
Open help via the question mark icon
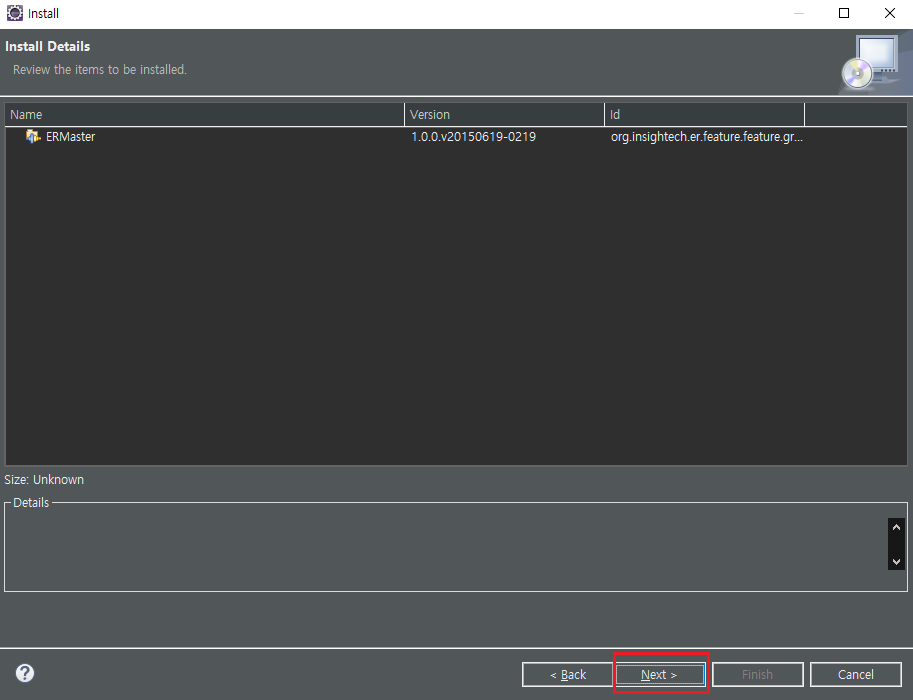click(25, 673)
